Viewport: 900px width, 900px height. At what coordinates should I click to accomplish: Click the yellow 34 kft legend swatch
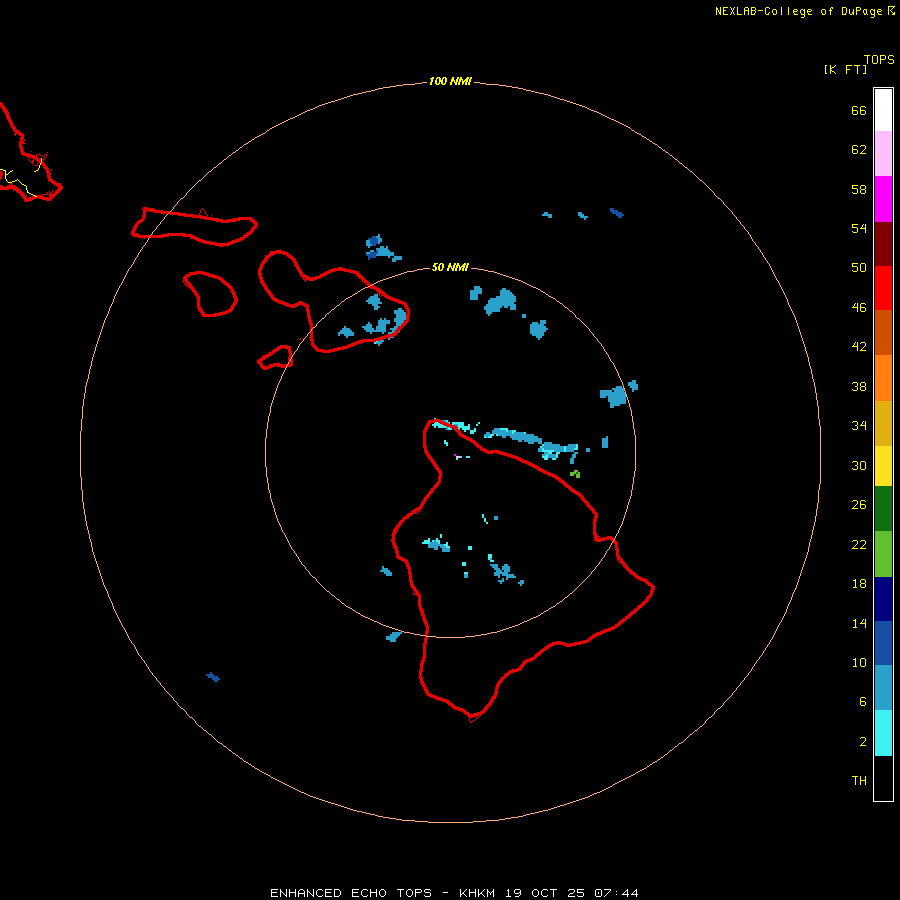(883, 466)
